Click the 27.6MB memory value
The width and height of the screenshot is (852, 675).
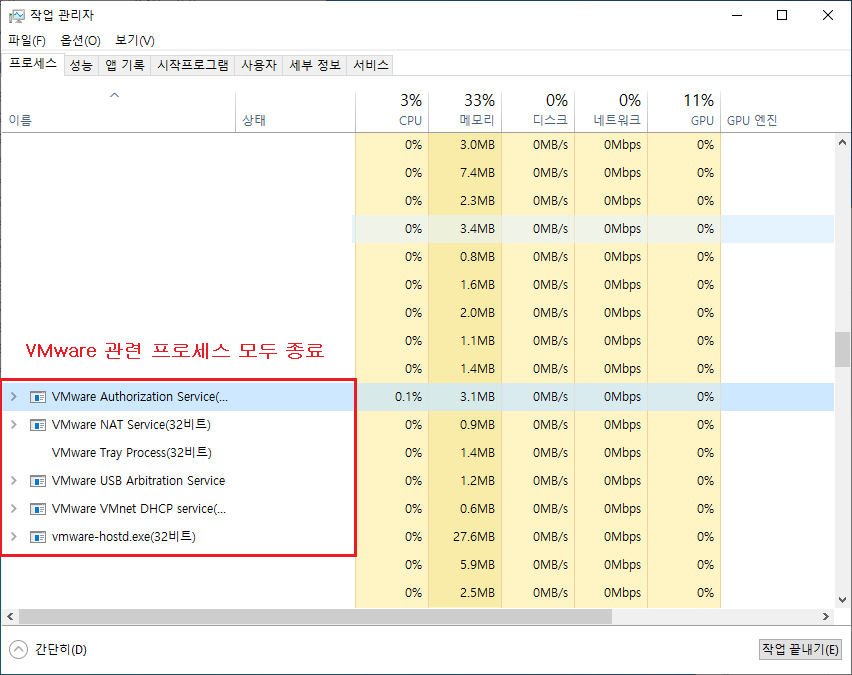[474, 537]
